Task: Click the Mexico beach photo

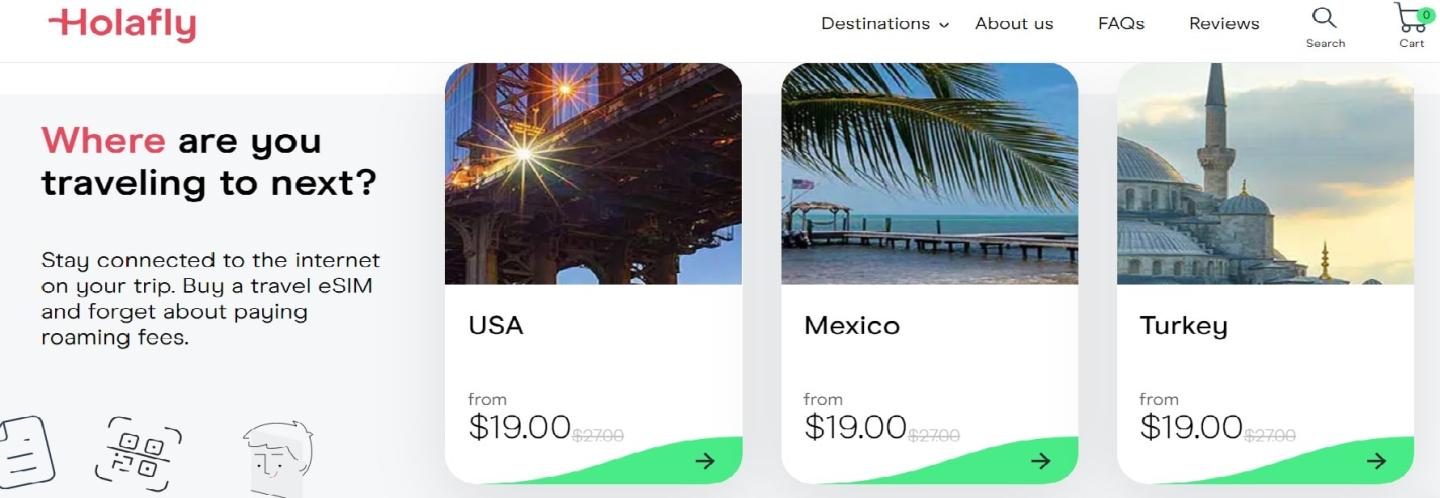Action: tap(929, 174)
